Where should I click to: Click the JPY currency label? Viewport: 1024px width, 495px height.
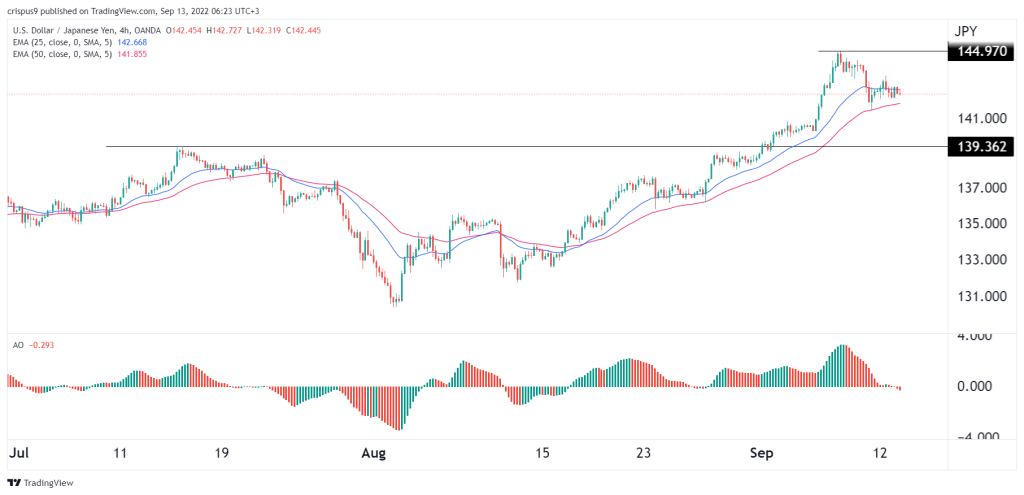coord(965,29)
